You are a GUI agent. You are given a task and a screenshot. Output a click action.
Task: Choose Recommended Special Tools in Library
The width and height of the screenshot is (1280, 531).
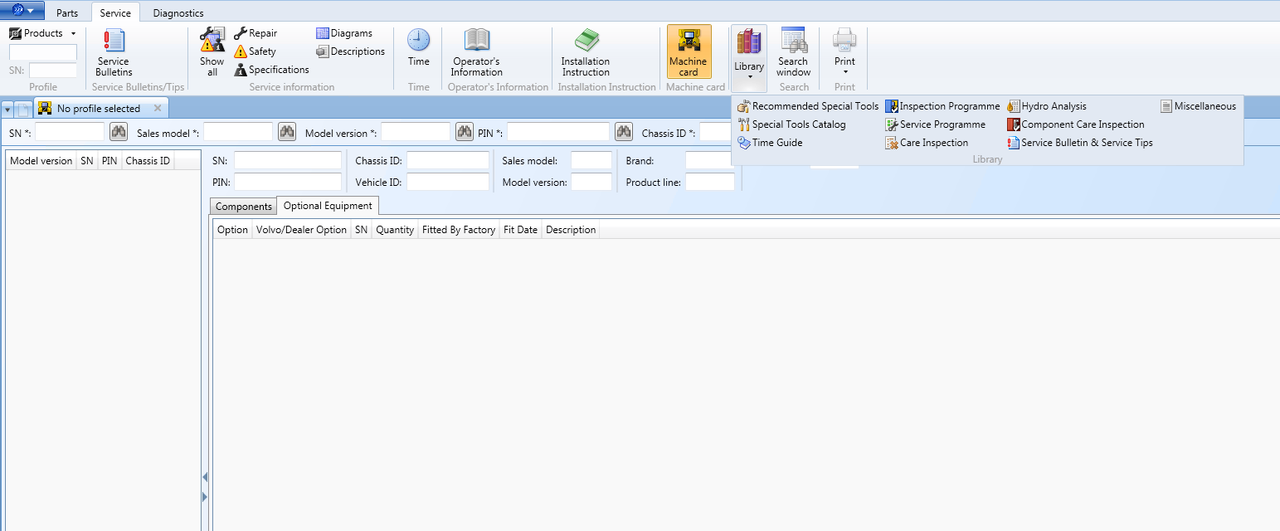pos(808,106)
